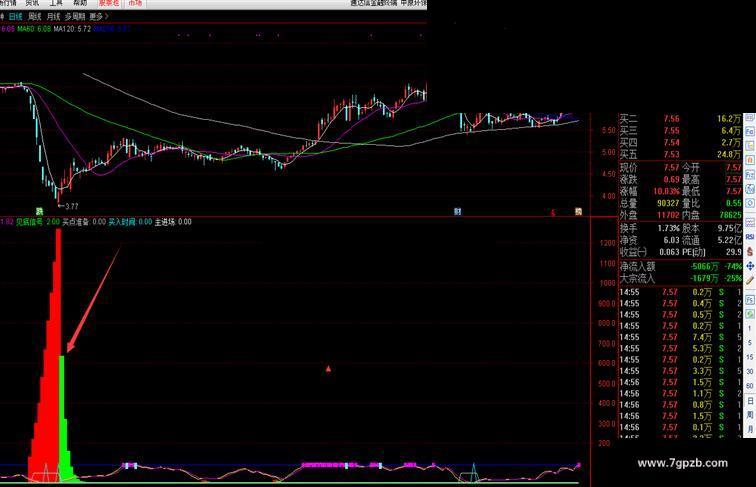This screenshot has width=756, height=487.
Task: Switch to 30-minute period in right toolbar
Action: pyautogui.click(x=750, y=372)
